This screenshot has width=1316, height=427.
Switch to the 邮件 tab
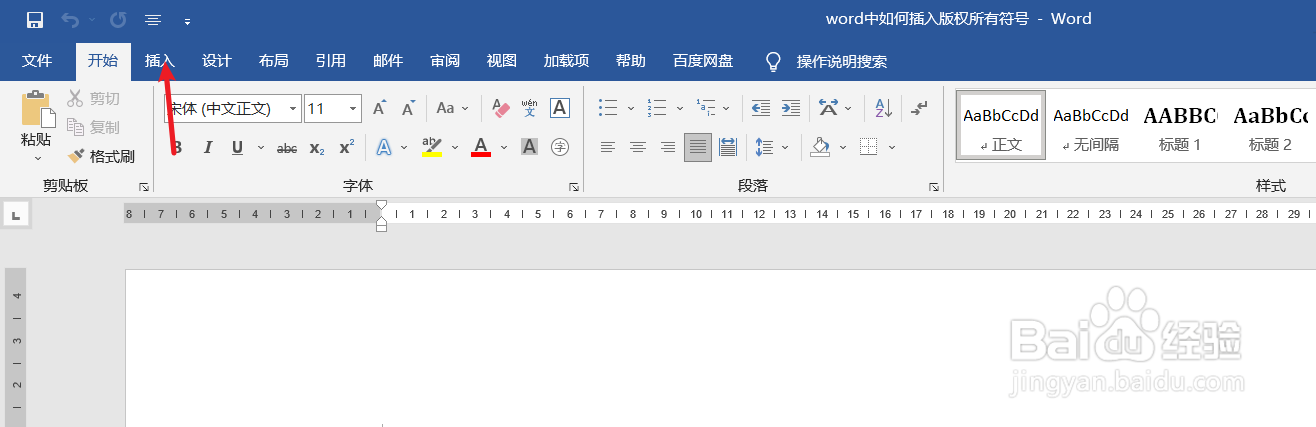pos(387,61)
